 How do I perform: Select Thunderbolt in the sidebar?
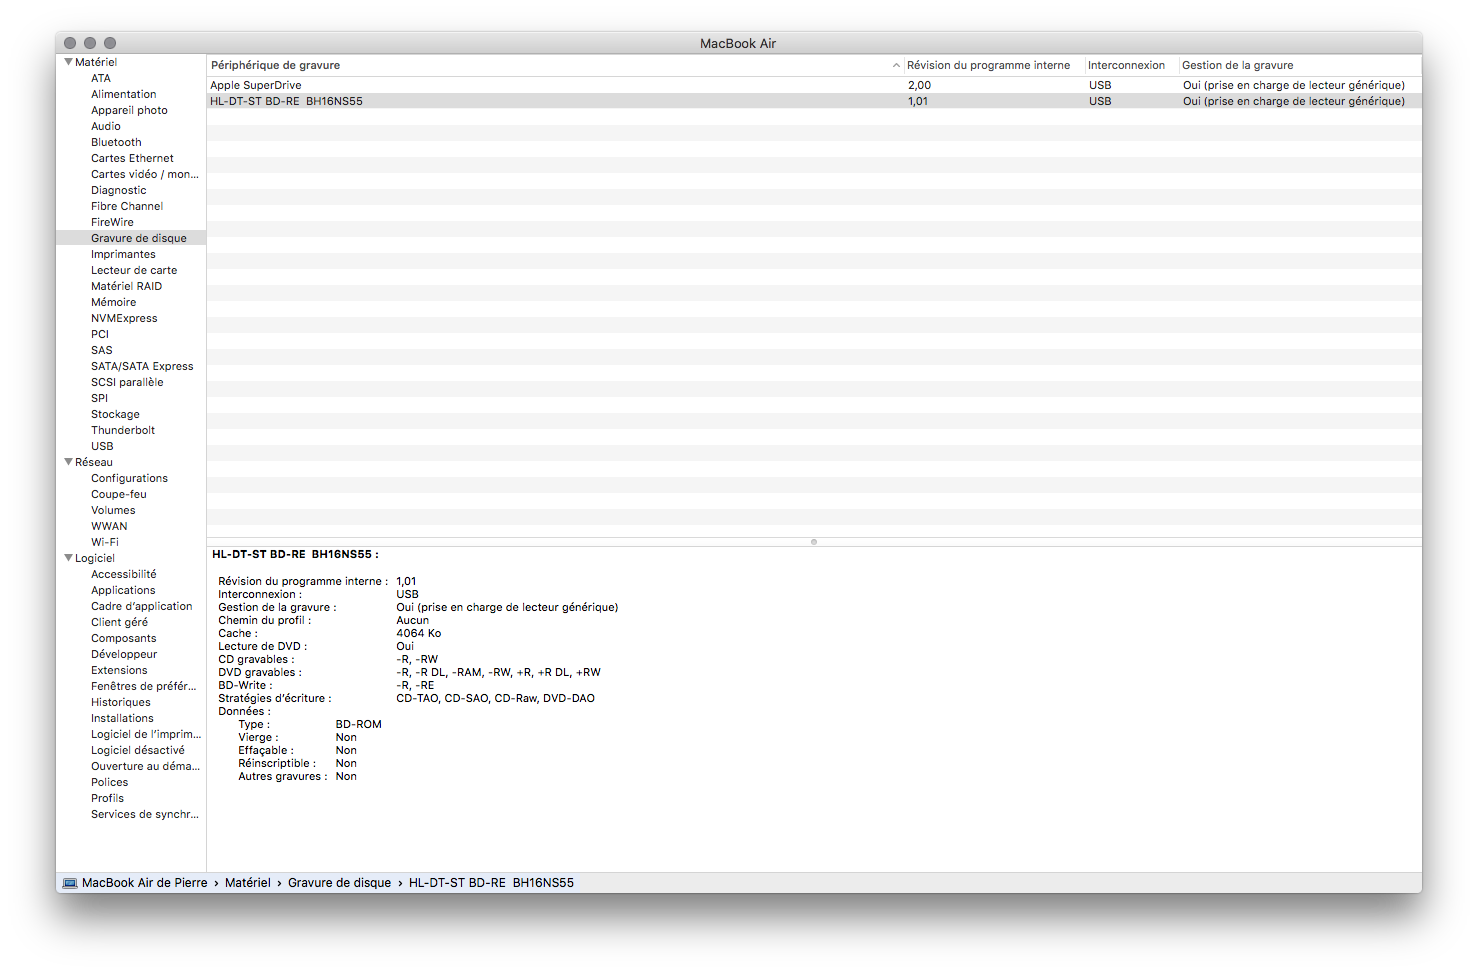[123, 430]
